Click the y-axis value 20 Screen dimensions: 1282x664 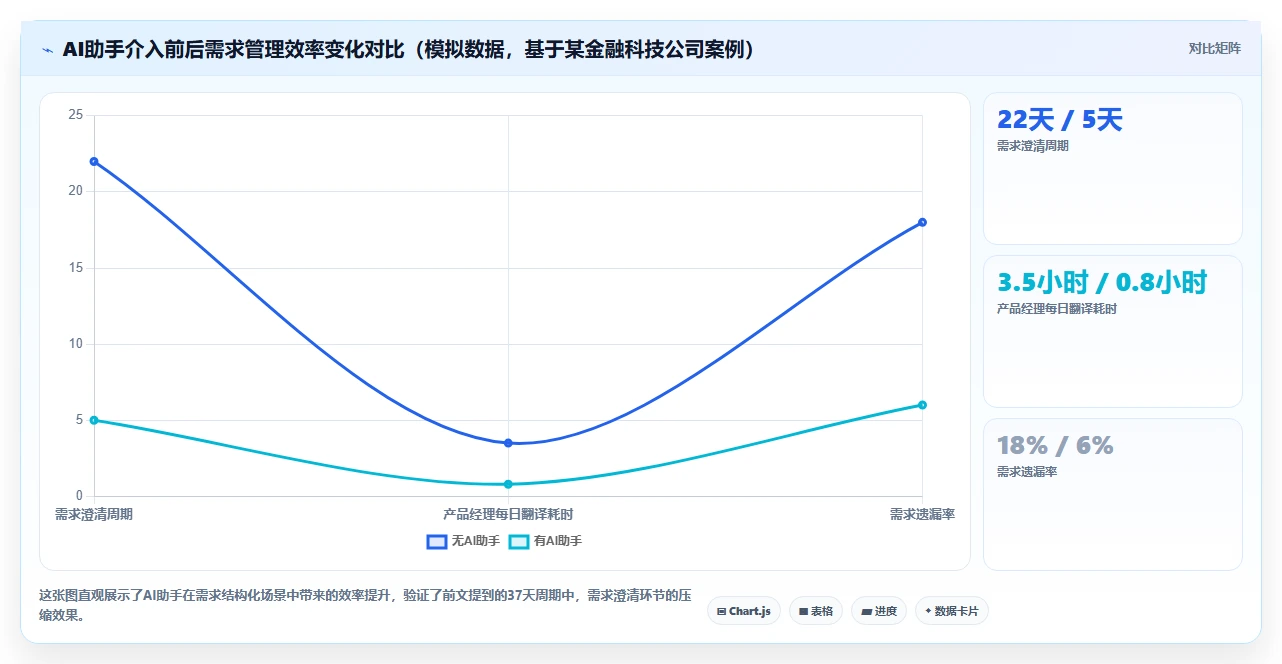click(x=75, y=191)
